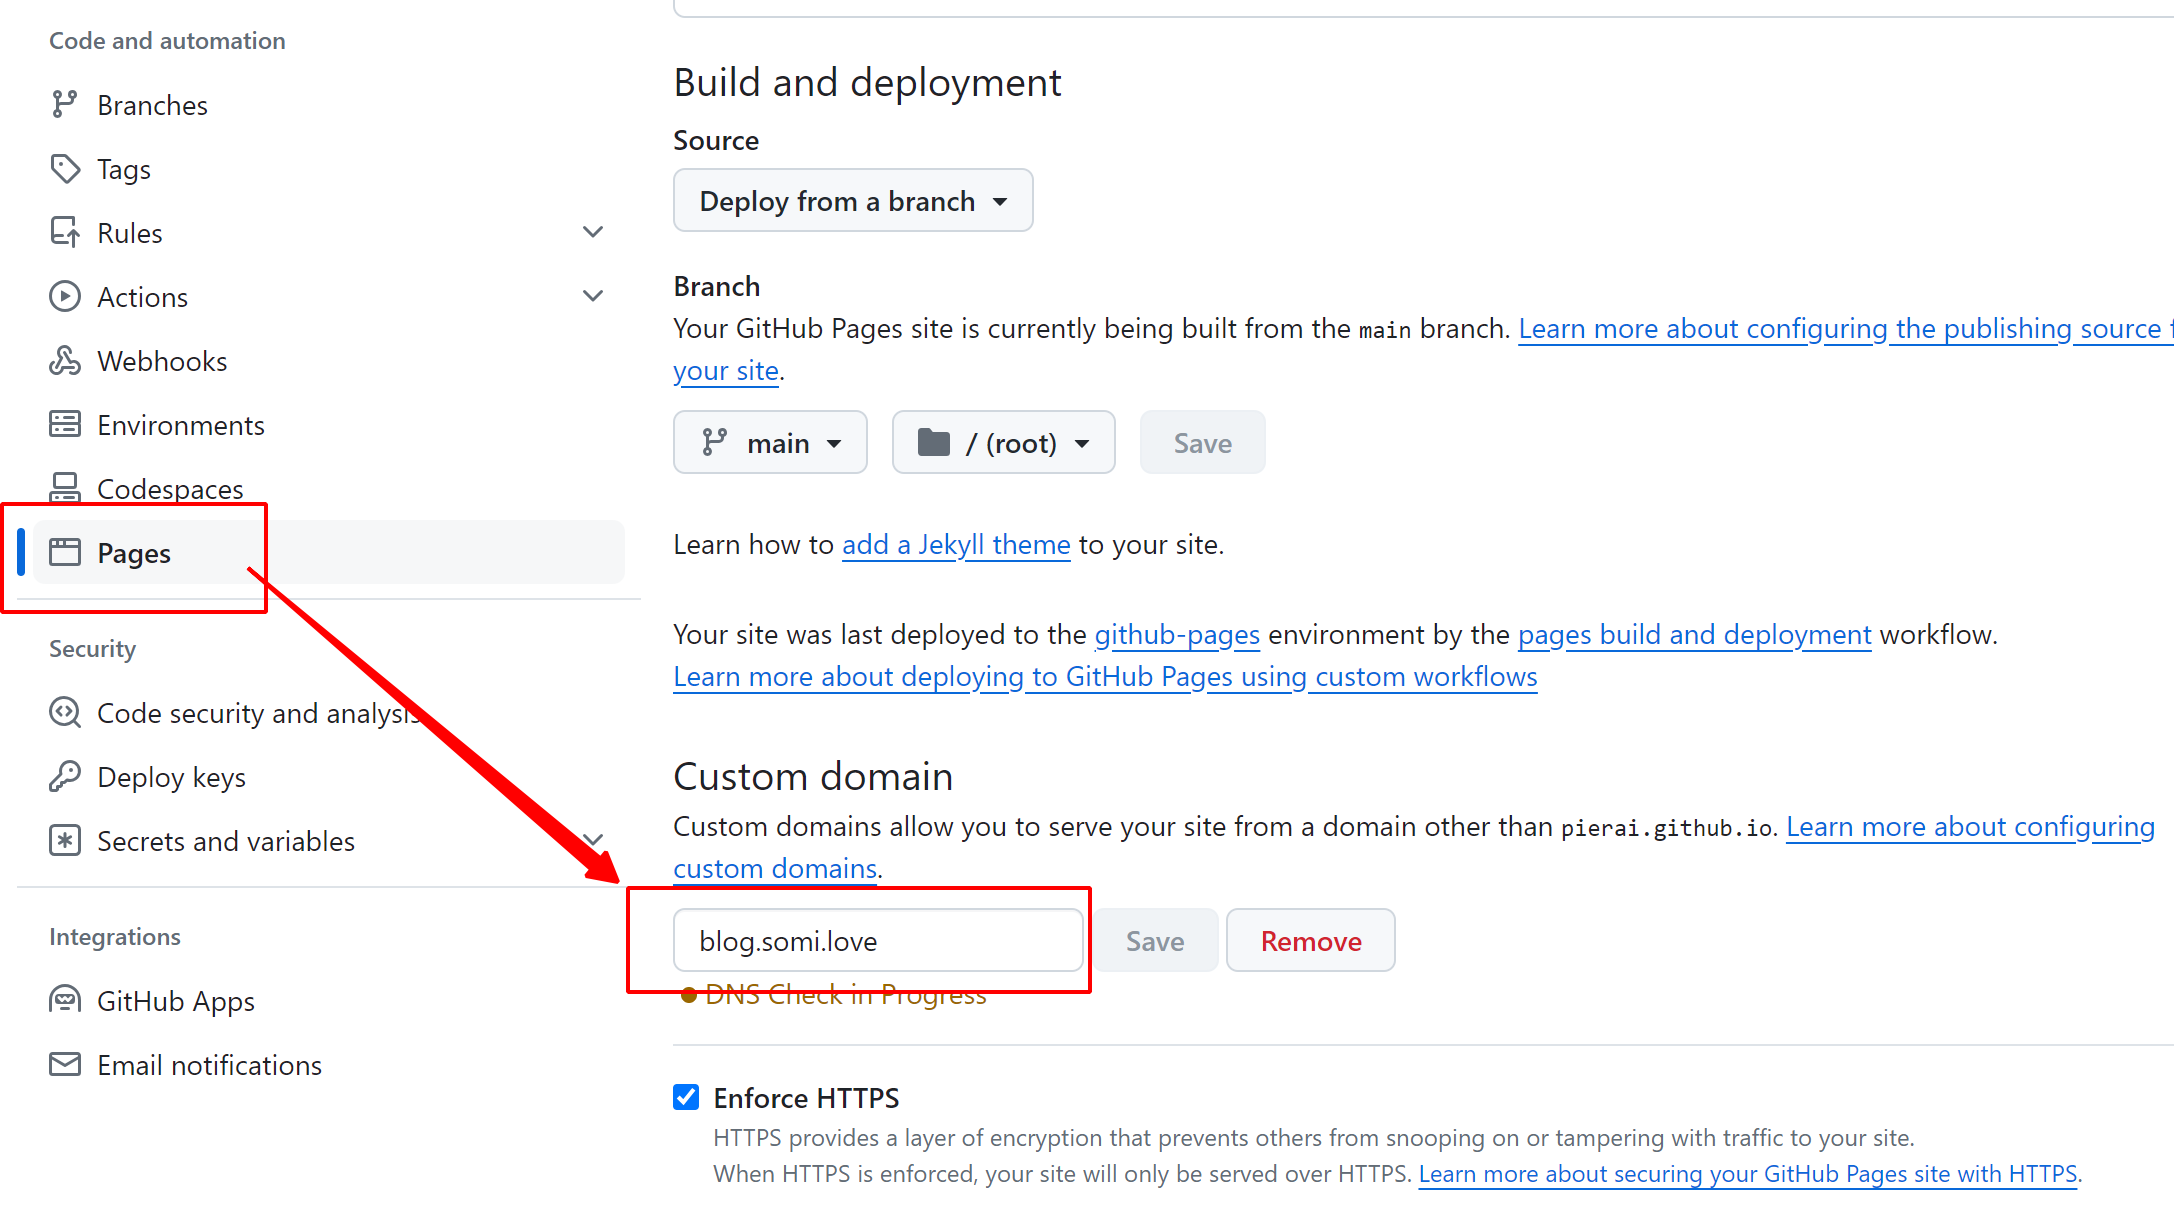Click the GitHub Apps robot icon
Image resolution: width=2174 pixels, height=1212 pixels.
point(65,1000)
